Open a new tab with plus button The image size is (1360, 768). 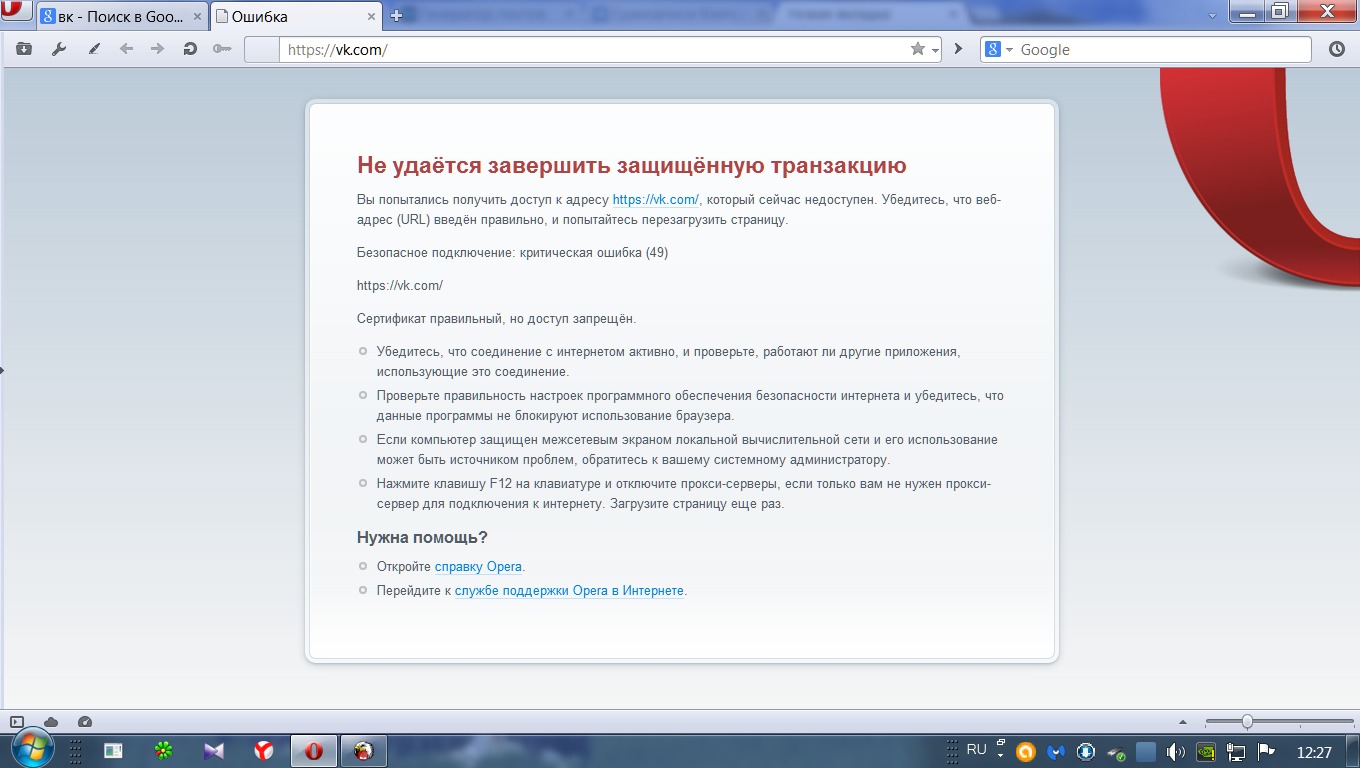(396, 16)
